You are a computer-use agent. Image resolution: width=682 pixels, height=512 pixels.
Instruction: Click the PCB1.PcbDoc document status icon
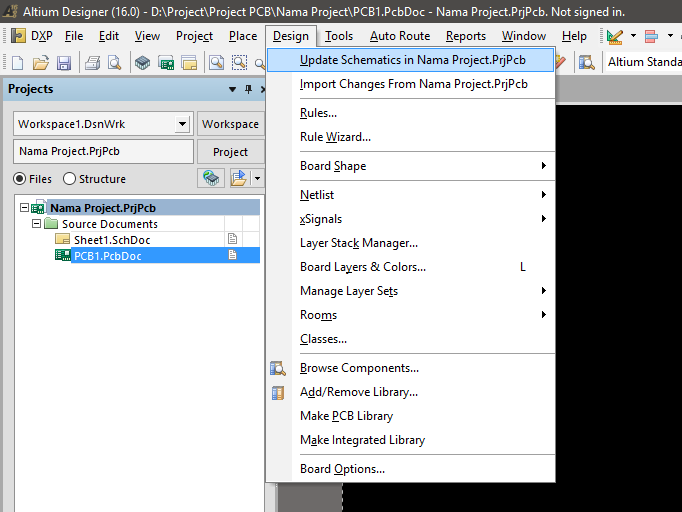pyautogui.click(x=233, y=255)
